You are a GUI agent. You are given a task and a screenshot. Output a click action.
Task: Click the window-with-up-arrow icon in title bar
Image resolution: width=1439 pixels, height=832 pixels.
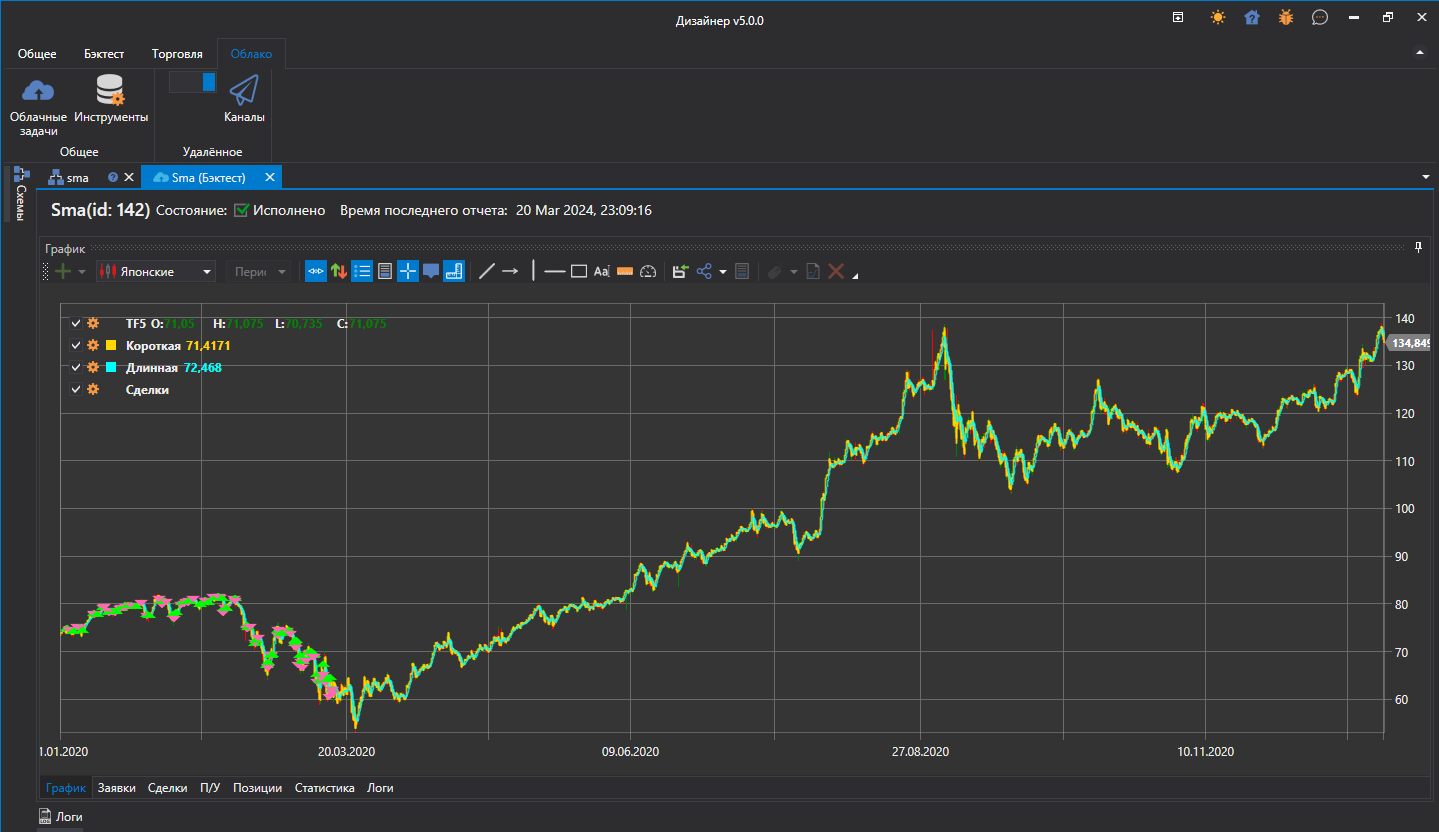tap(1178, 17)
